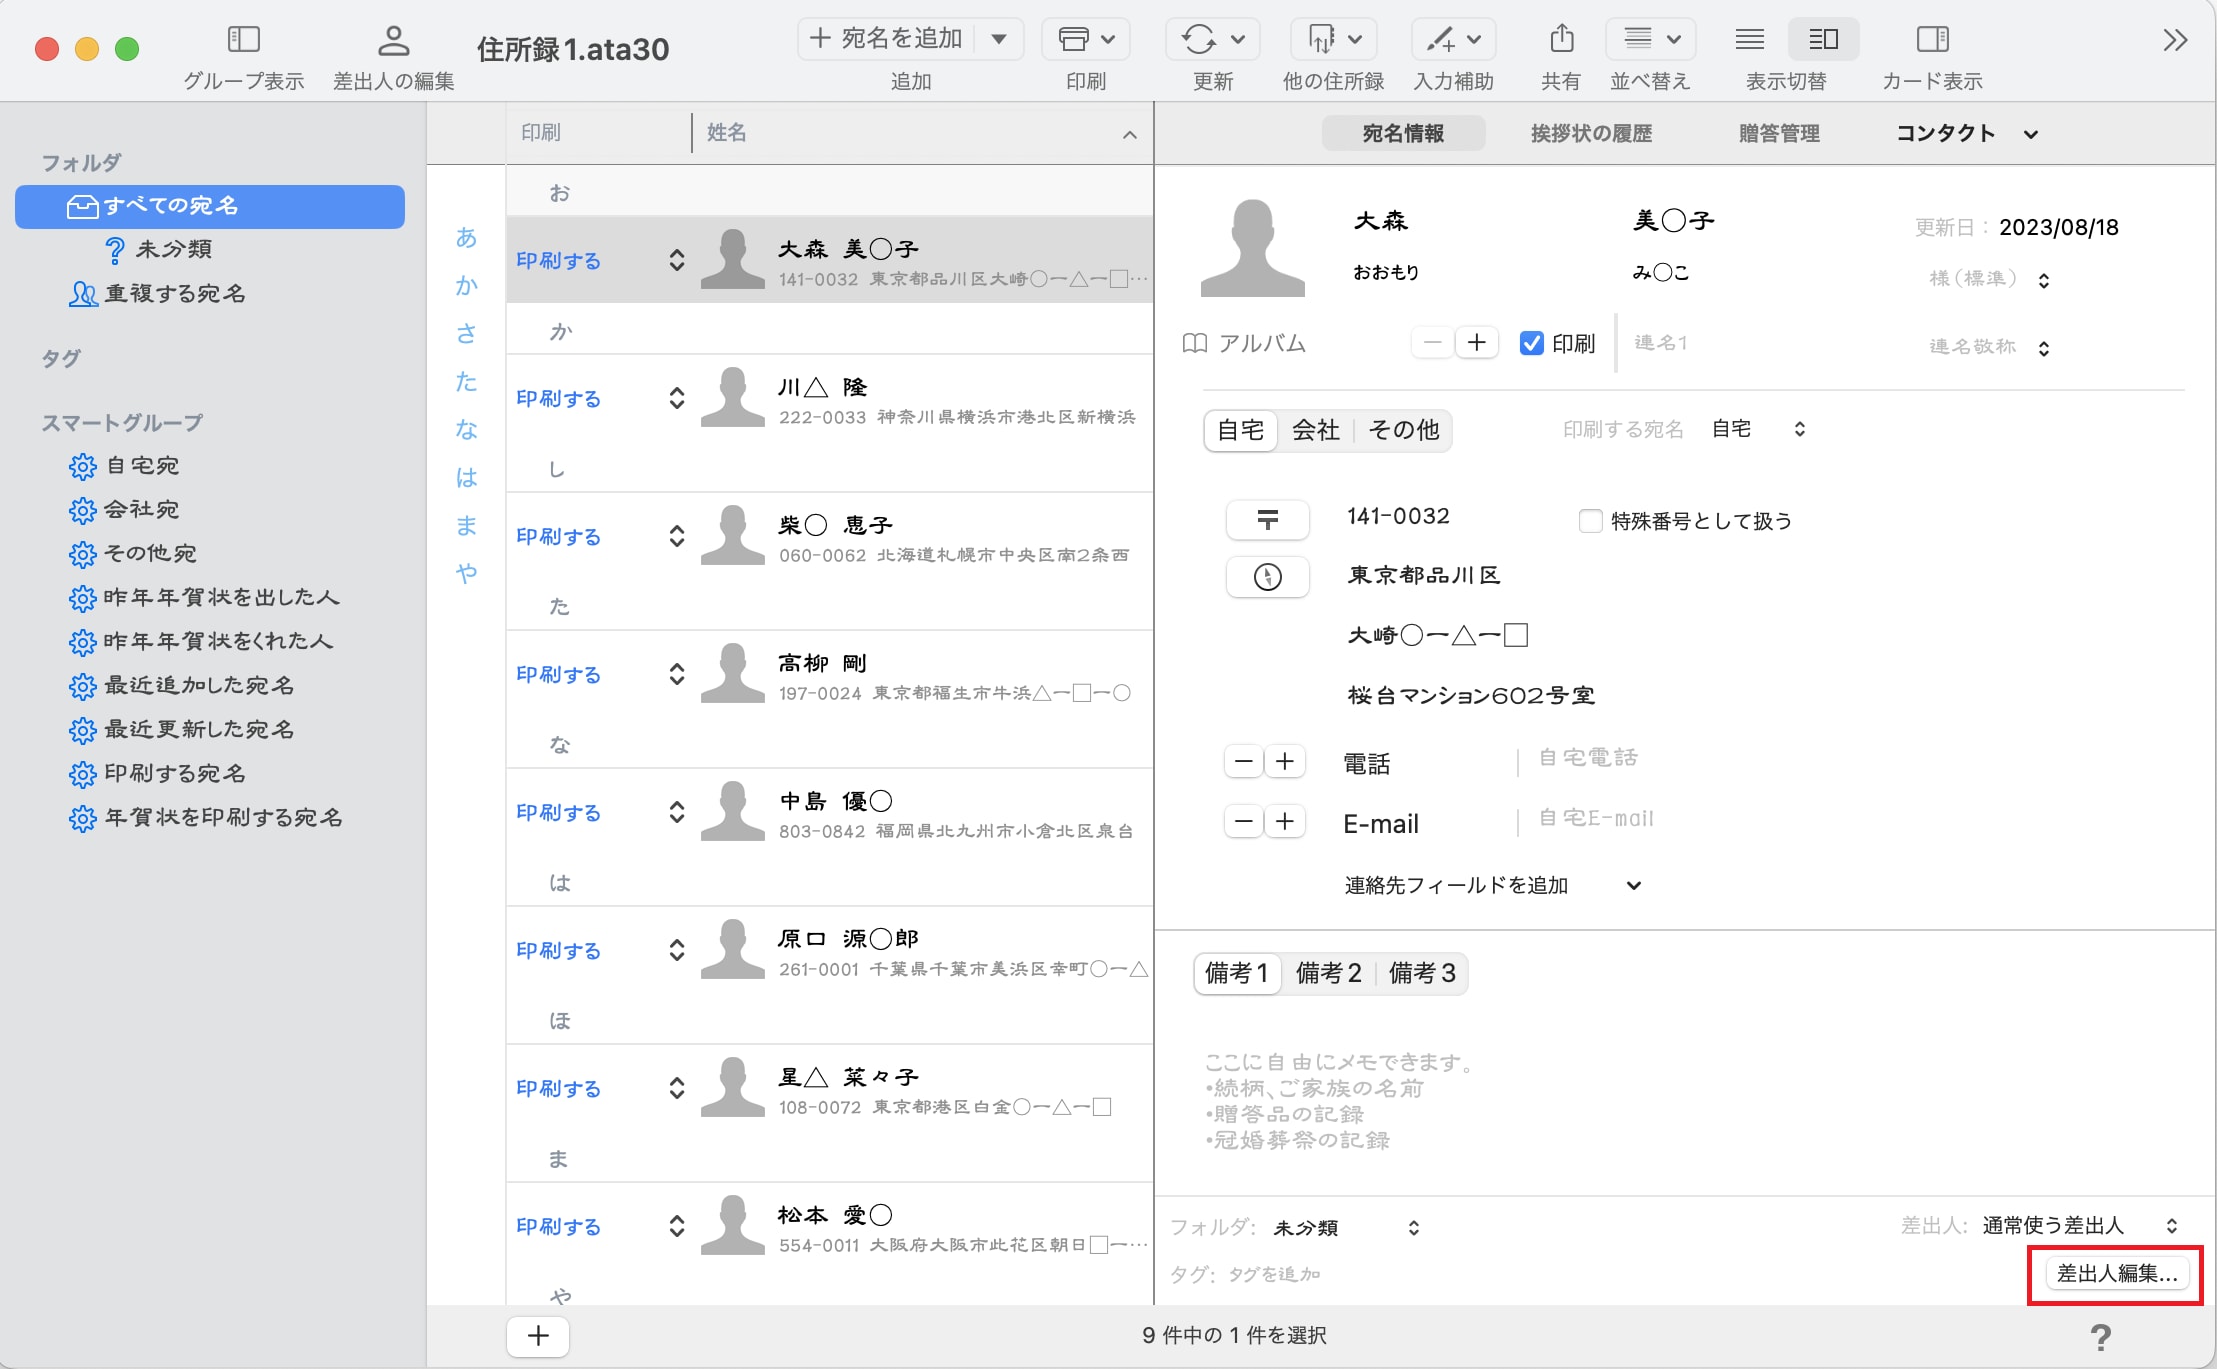Show more toolbar items chevron
The width and height of the screenshot is (2217, 1369).
pos(2175,40)
